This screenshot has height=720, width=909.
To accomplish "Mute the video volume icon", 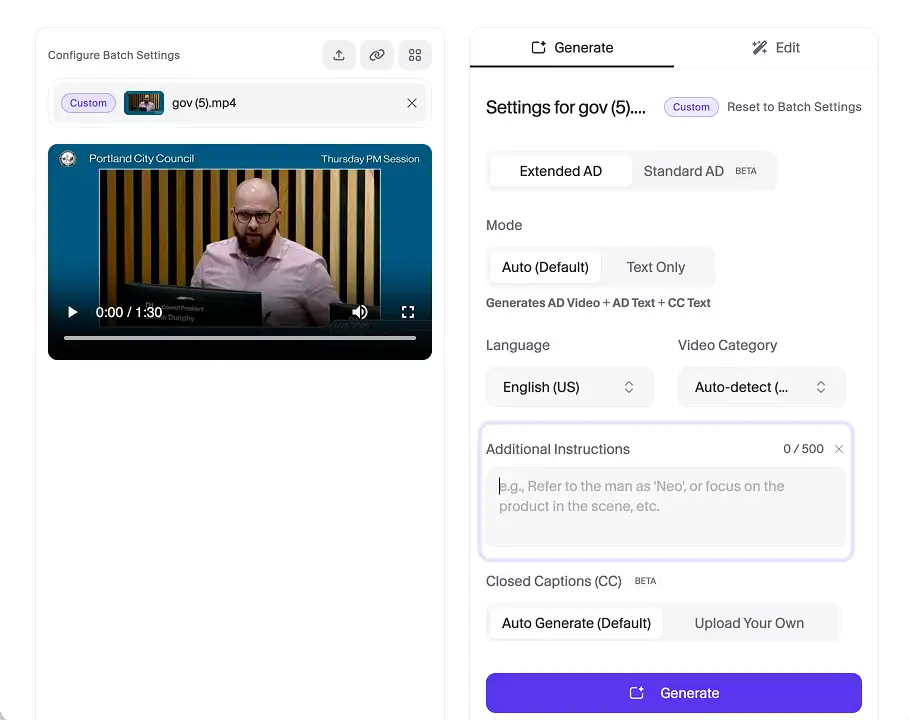I will point(360,312).
